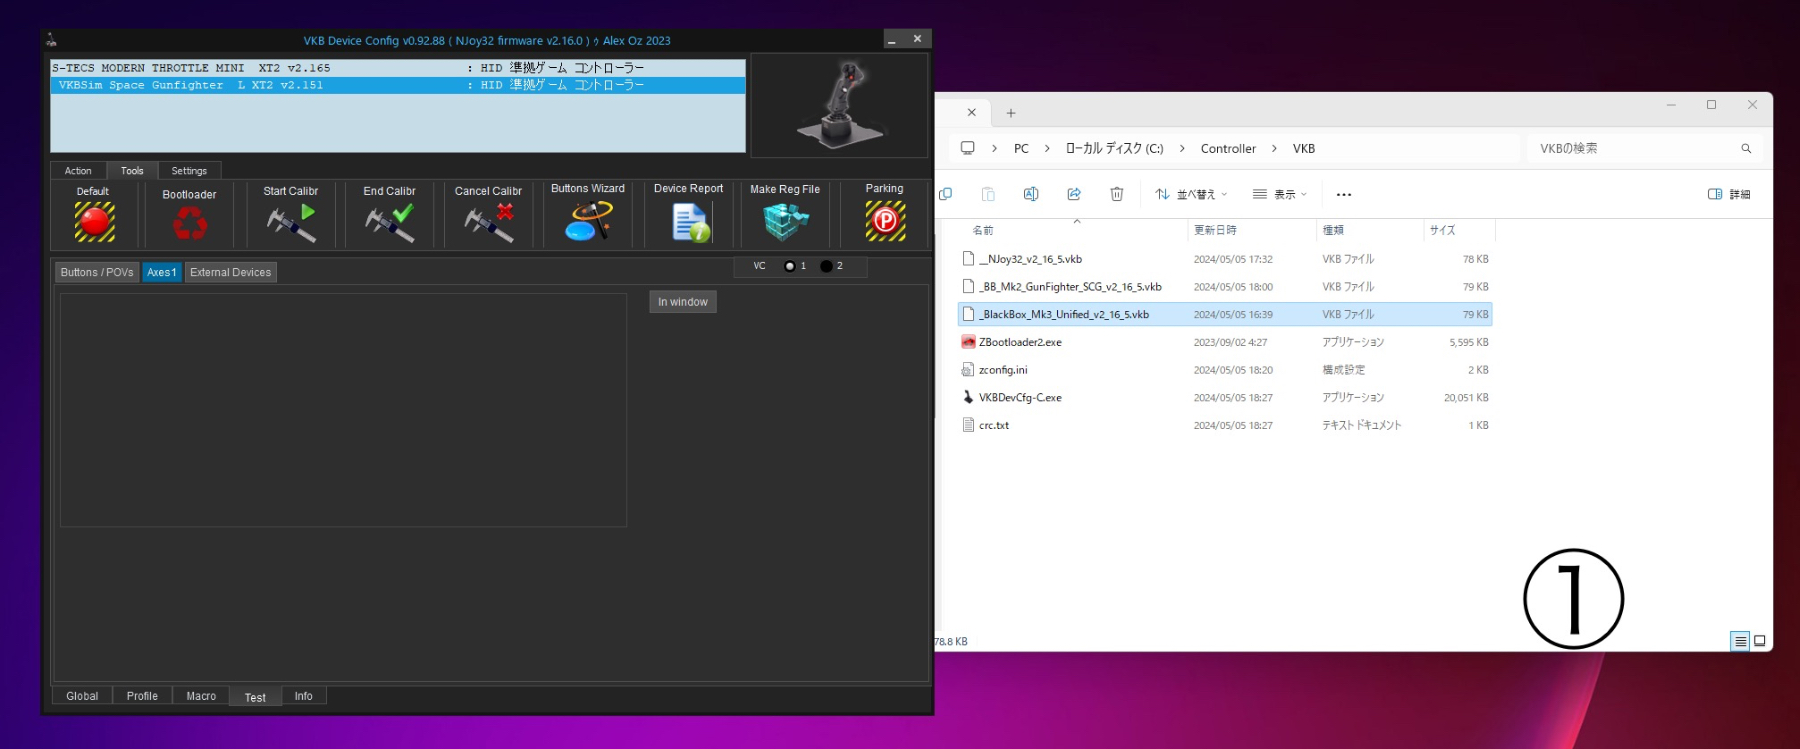Click the VKB breadcrumb folder
Screen dimensions: 1800x749
point(1304,148)
